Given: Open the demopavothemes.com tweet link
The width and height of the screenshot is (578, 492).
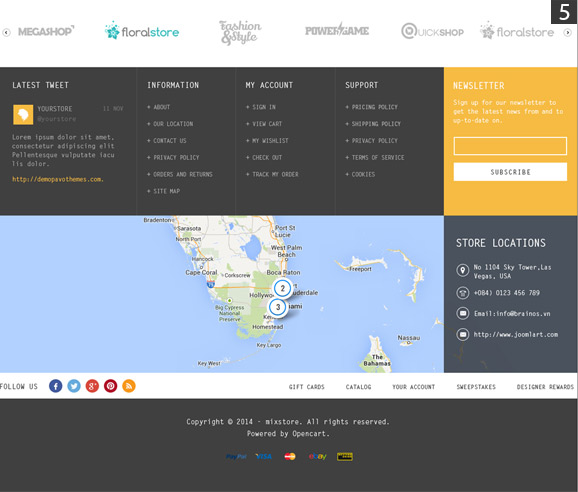Looking at the screenshot, I should pyautogui.click(x=58, y=179).
